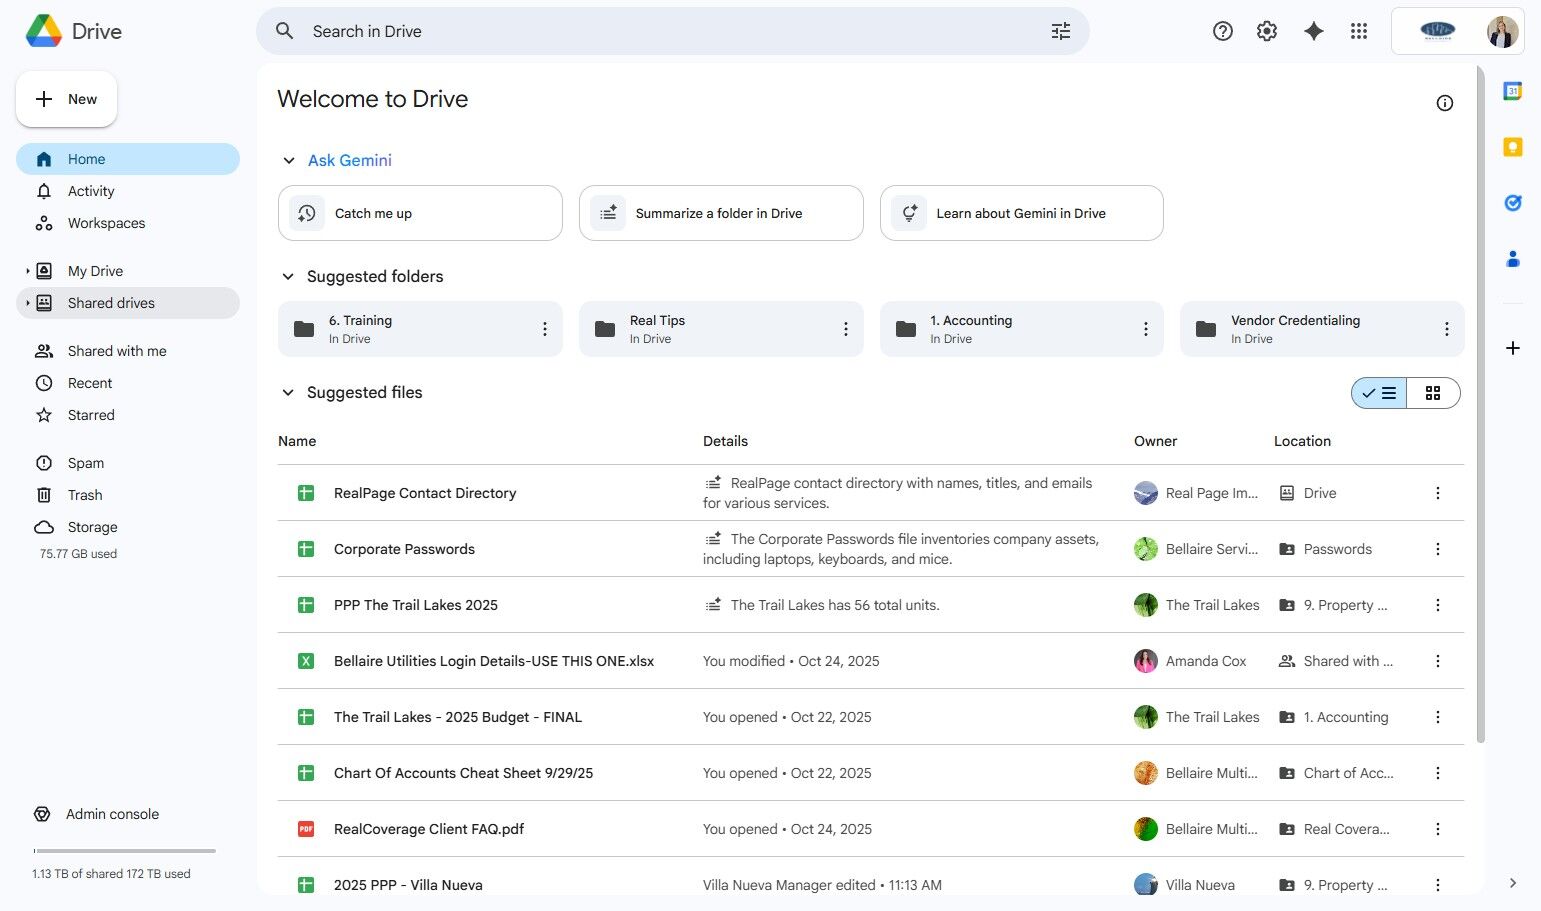The width and height of the screenshot is (1541, 911).
Task: Collapse the Ask Gemini section
Action: 288,161
